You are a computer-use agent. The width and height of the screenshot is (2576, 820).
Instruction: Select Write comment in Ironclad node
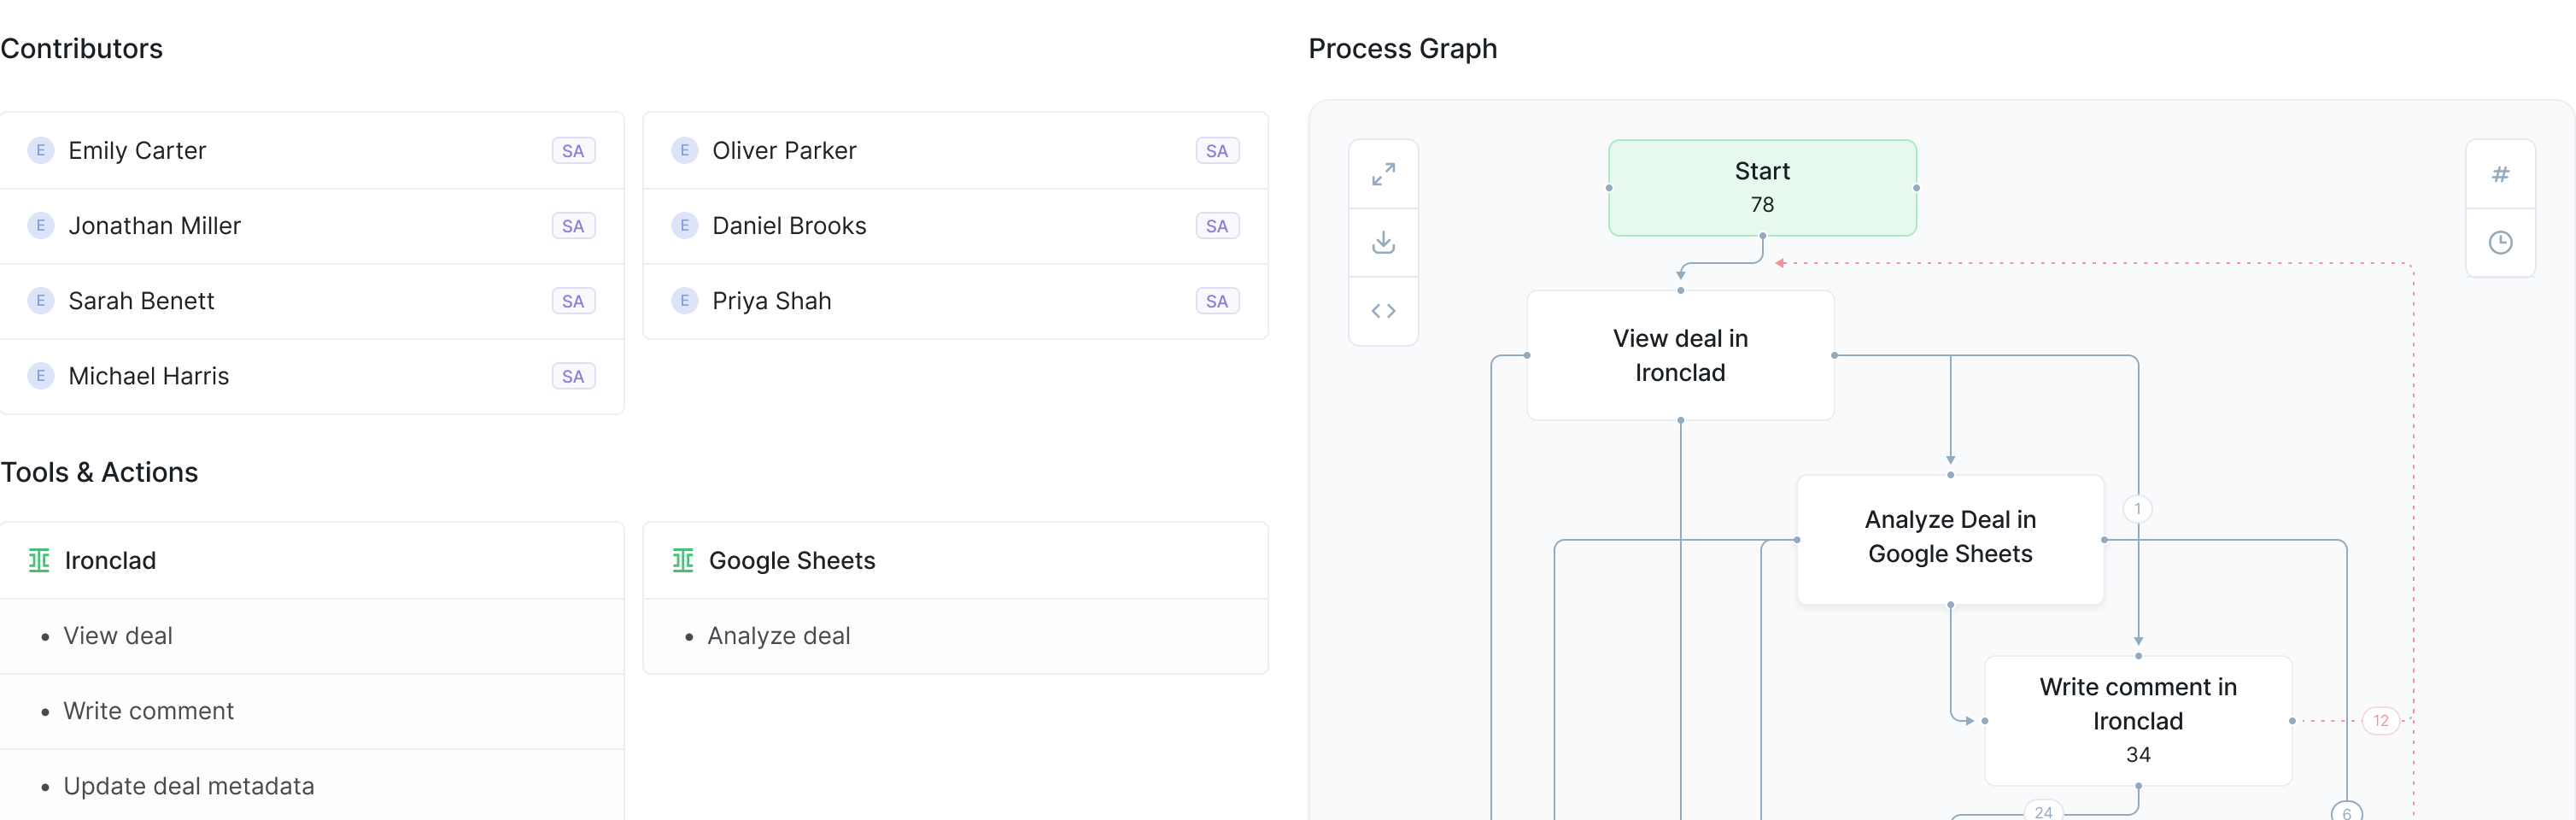(x=2138, y=720)
